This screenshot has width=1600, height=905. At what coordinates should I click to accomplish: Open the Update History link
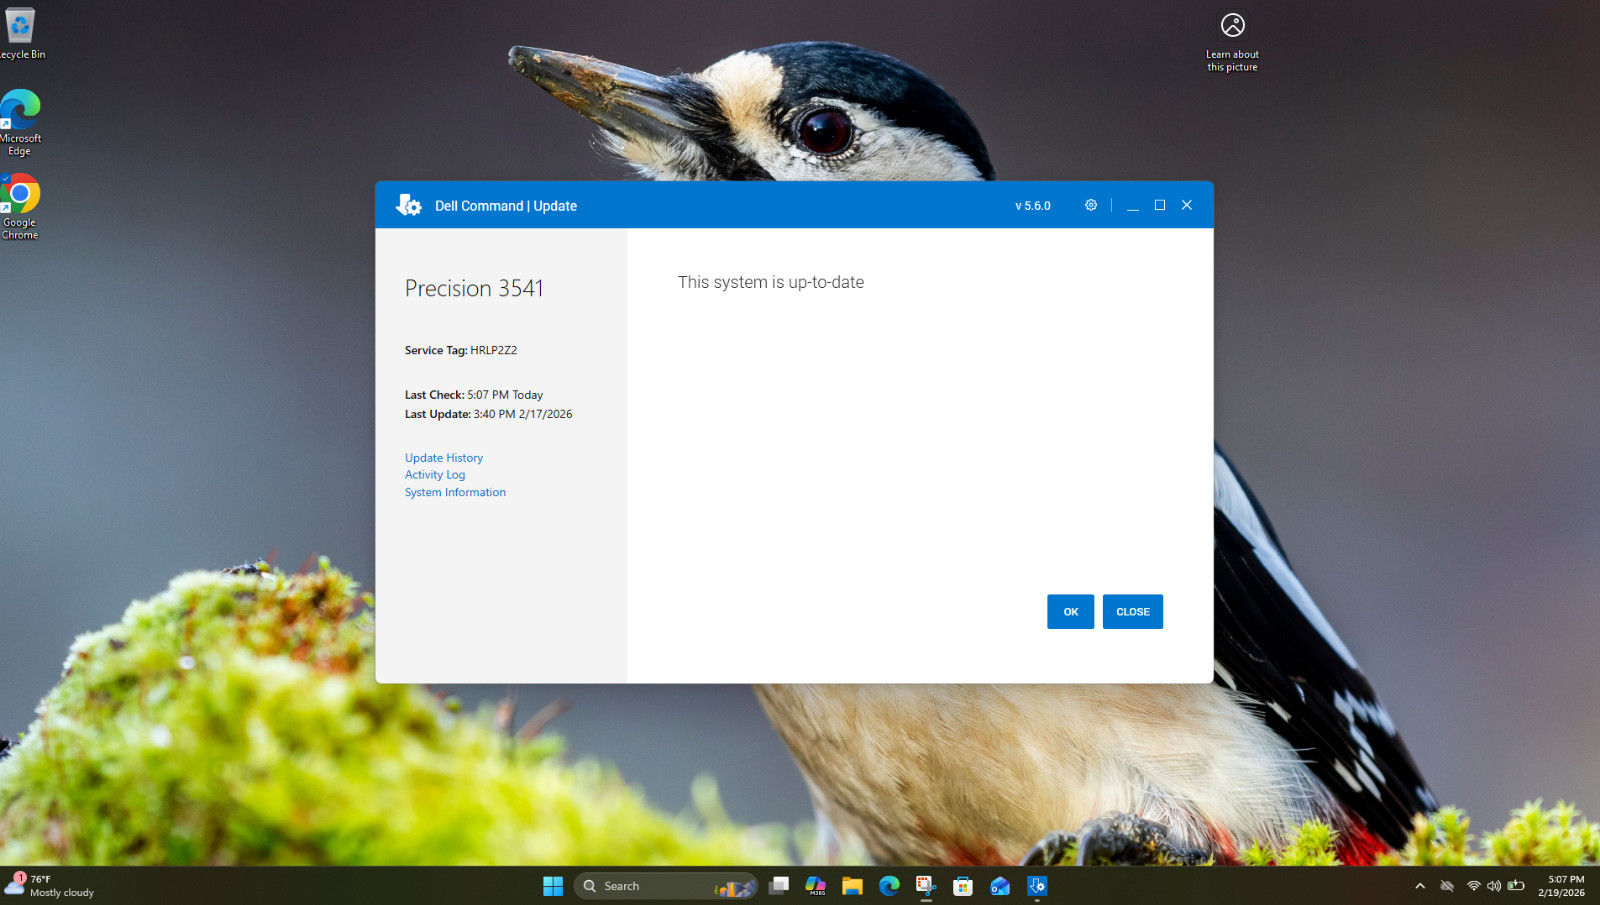(x=444, y=458)
